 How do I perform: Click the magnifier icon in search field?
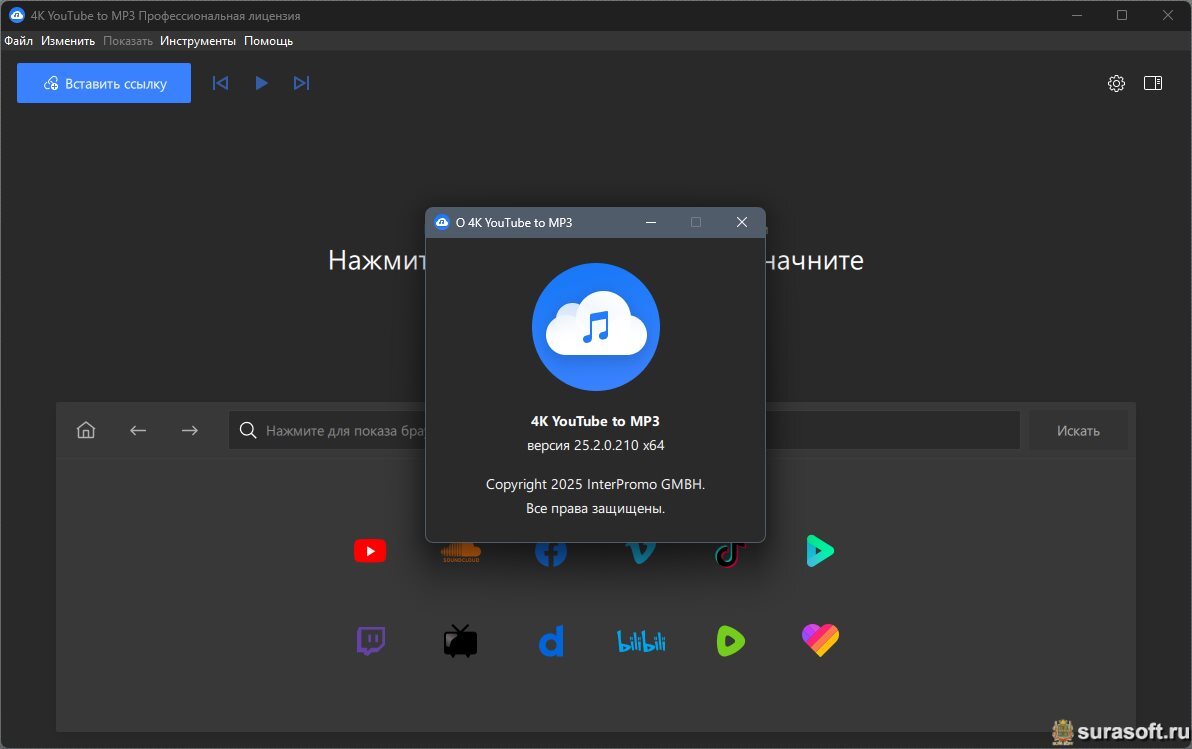coord(248,430)
